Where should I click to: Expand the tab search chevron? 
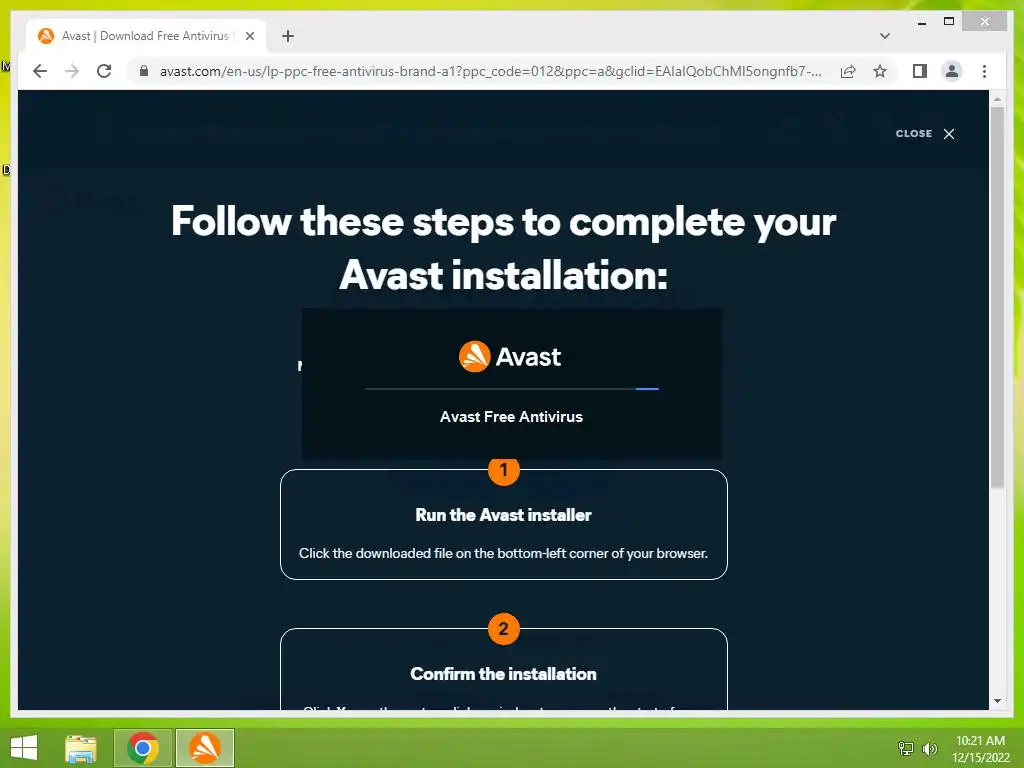pyautogui.click(x=885, y=36)
